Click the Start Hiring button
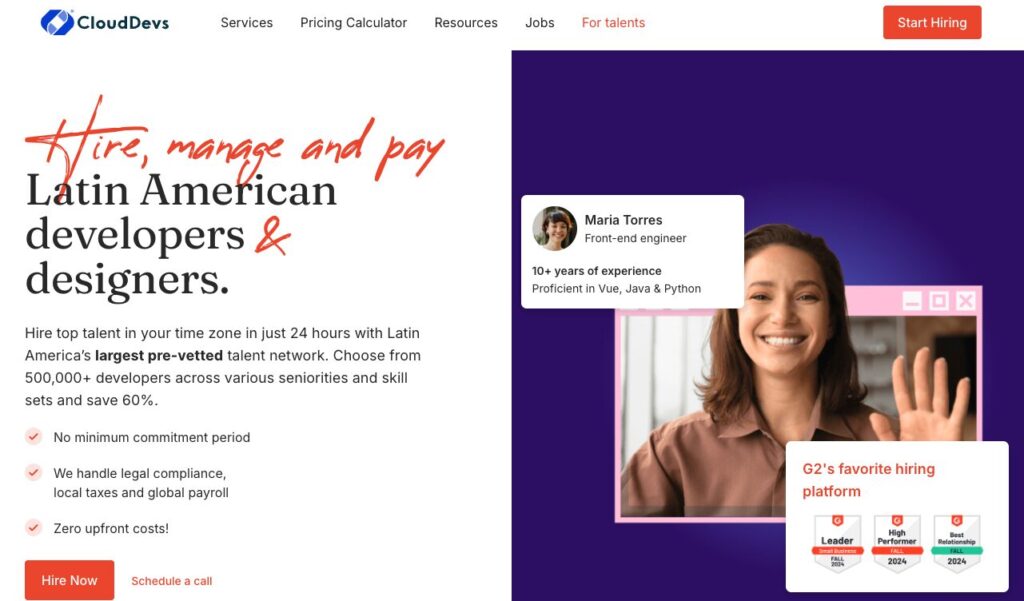Viewport: 1024px width, 601px height. (x=932, y=22)
